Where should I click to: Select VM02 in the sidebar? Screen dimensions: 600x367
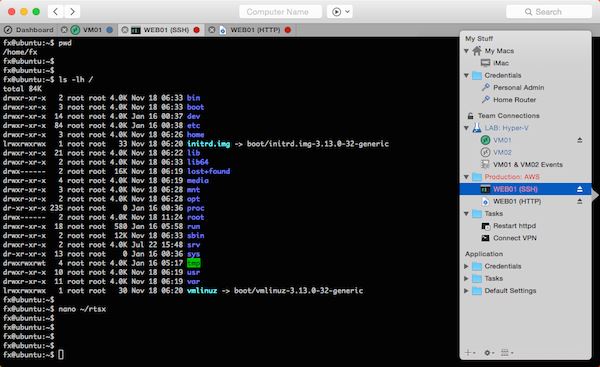pyautogui.click(x=502, y=153)
